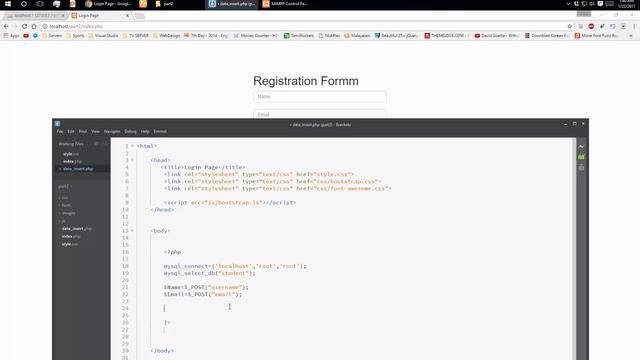Collapse the html tag fold on line 1
The height and width of the screenshot is (360, 640).
[x=132, y=146]
